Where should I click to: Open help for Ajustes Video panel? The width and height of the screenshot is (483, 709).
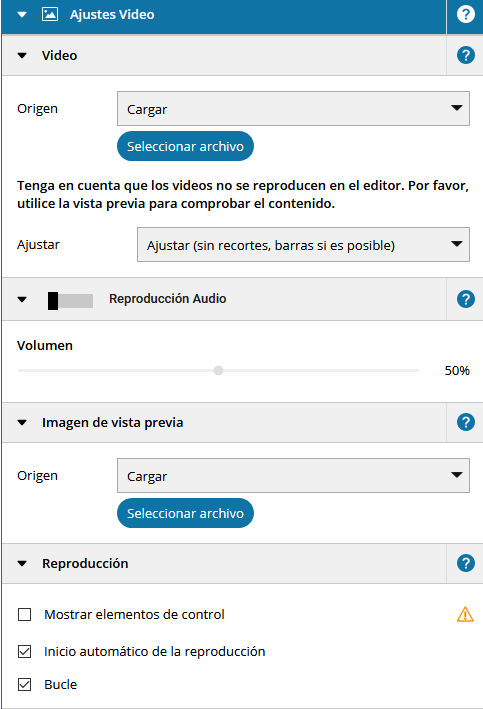(465, 14)
